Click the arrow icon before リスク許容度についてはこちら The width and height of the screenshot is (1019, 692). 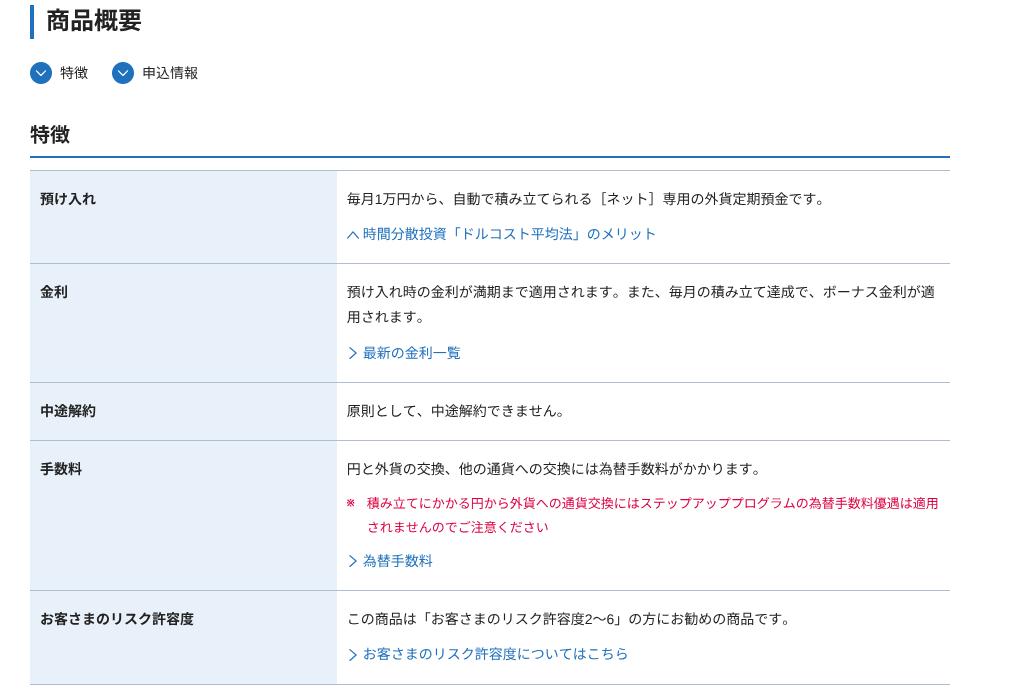pyautogui.click(x=353, y=655)
